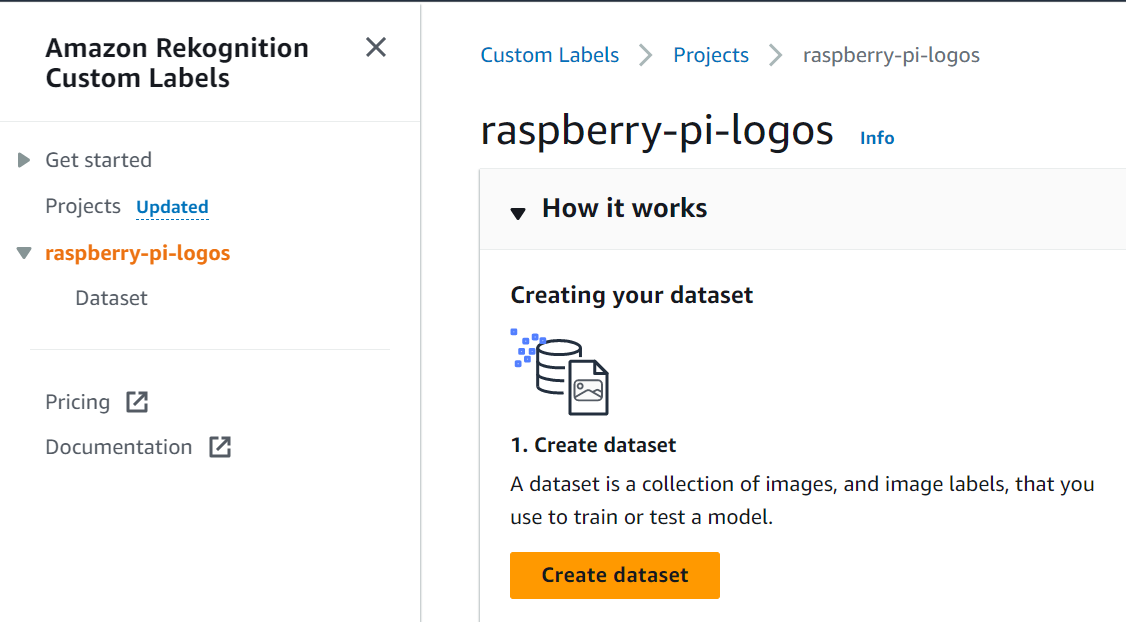Navigate to Custom Labels breadcrumb
The width and height of the screenshot is (1126, 622).
[x=549, y=55]
